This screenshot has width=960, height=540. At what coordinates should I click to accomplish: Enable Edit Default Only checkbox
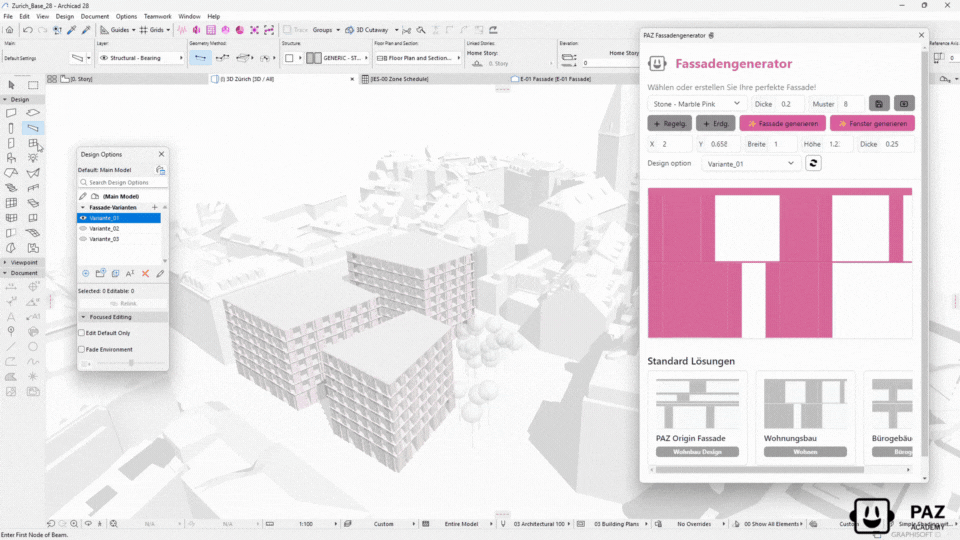click(81, 333)
